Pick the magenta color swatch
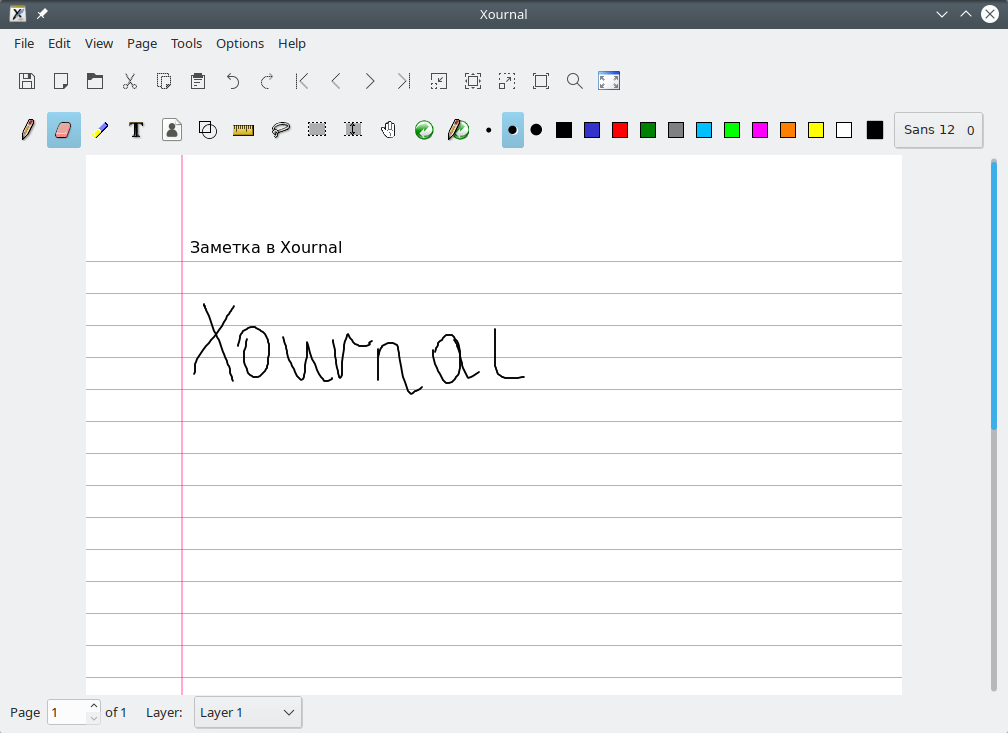Viewport: 1008px width, 733px height. [x=760, y=130]
